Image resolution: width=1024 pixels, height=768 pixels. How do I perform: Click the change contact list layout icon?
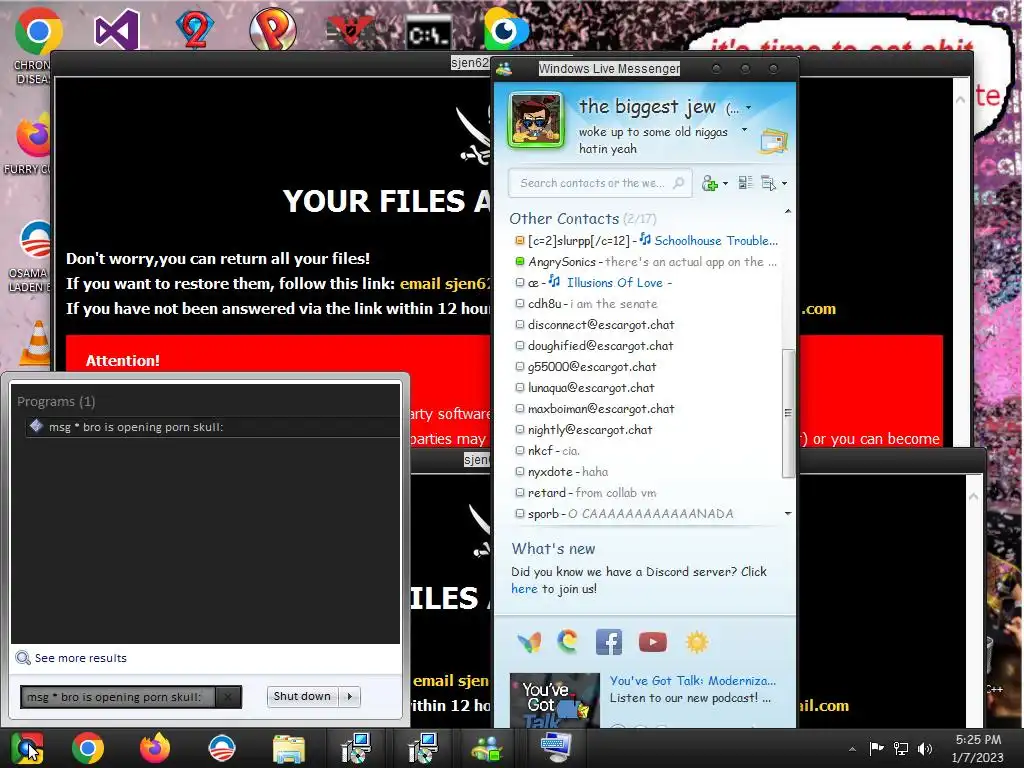coord(745,183)
